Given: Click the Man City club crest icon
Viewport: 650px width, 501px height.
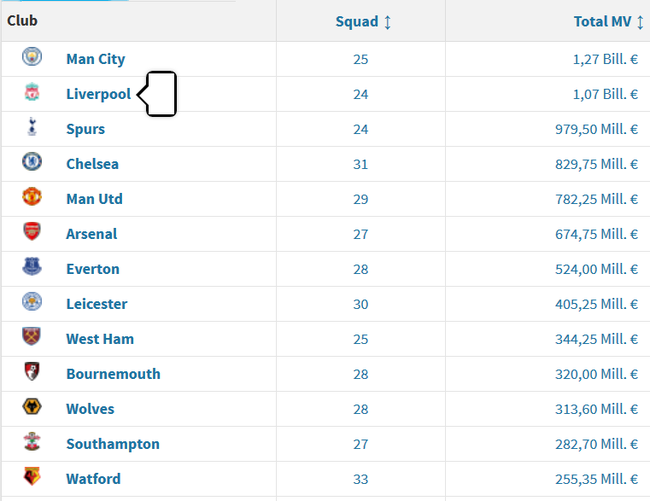Looking at the screenshot, I should [32, 57].
